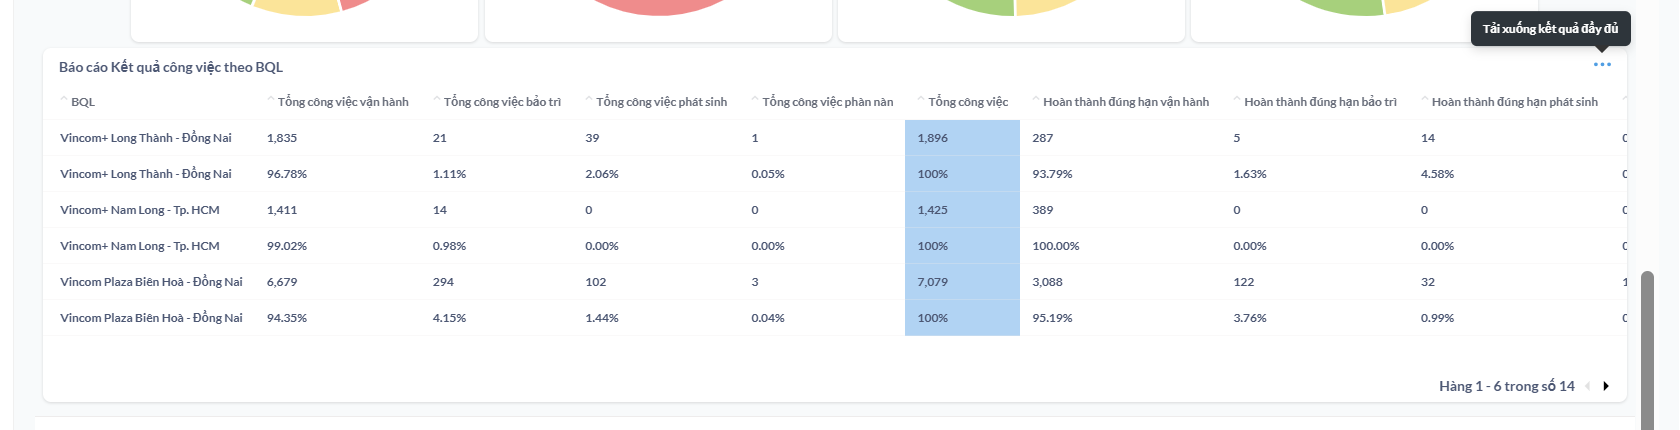Select first Vincom+ Nam Long - Tp. HCM row

(x=140, y=210)
